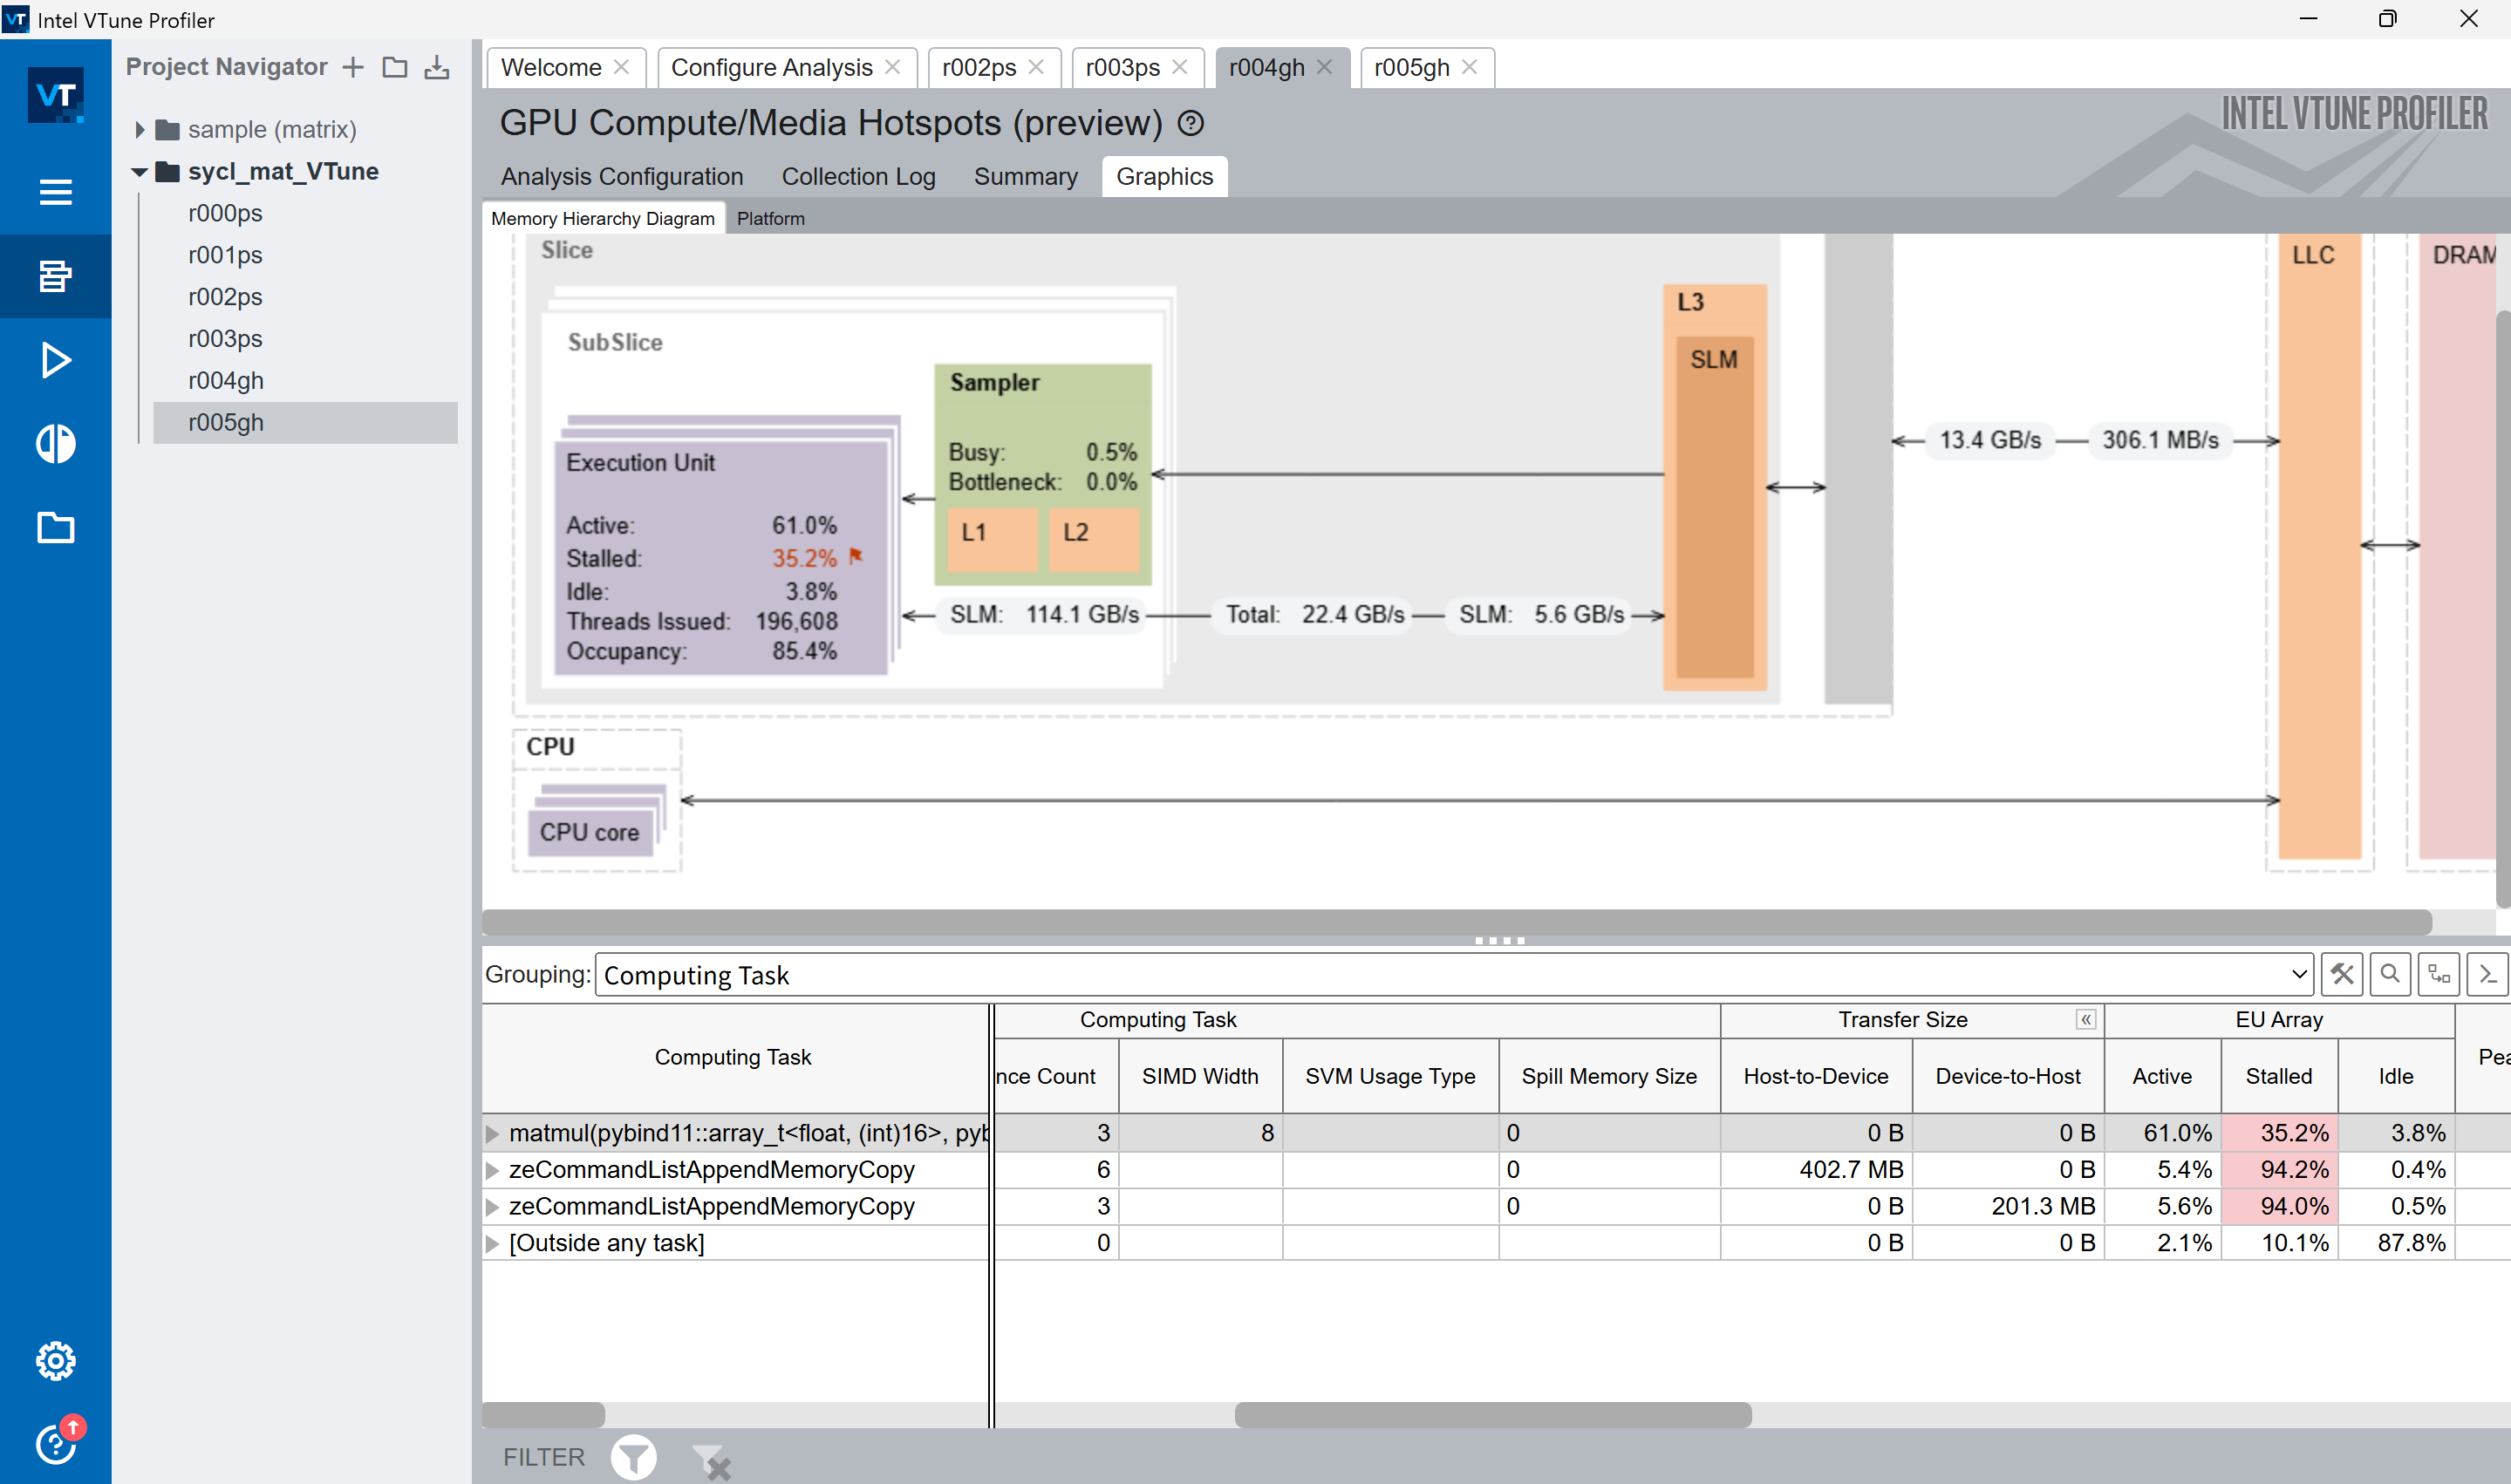Click the diagram vertical scrollbar
This screenshot has width=2511, height=1484.
2503,608
